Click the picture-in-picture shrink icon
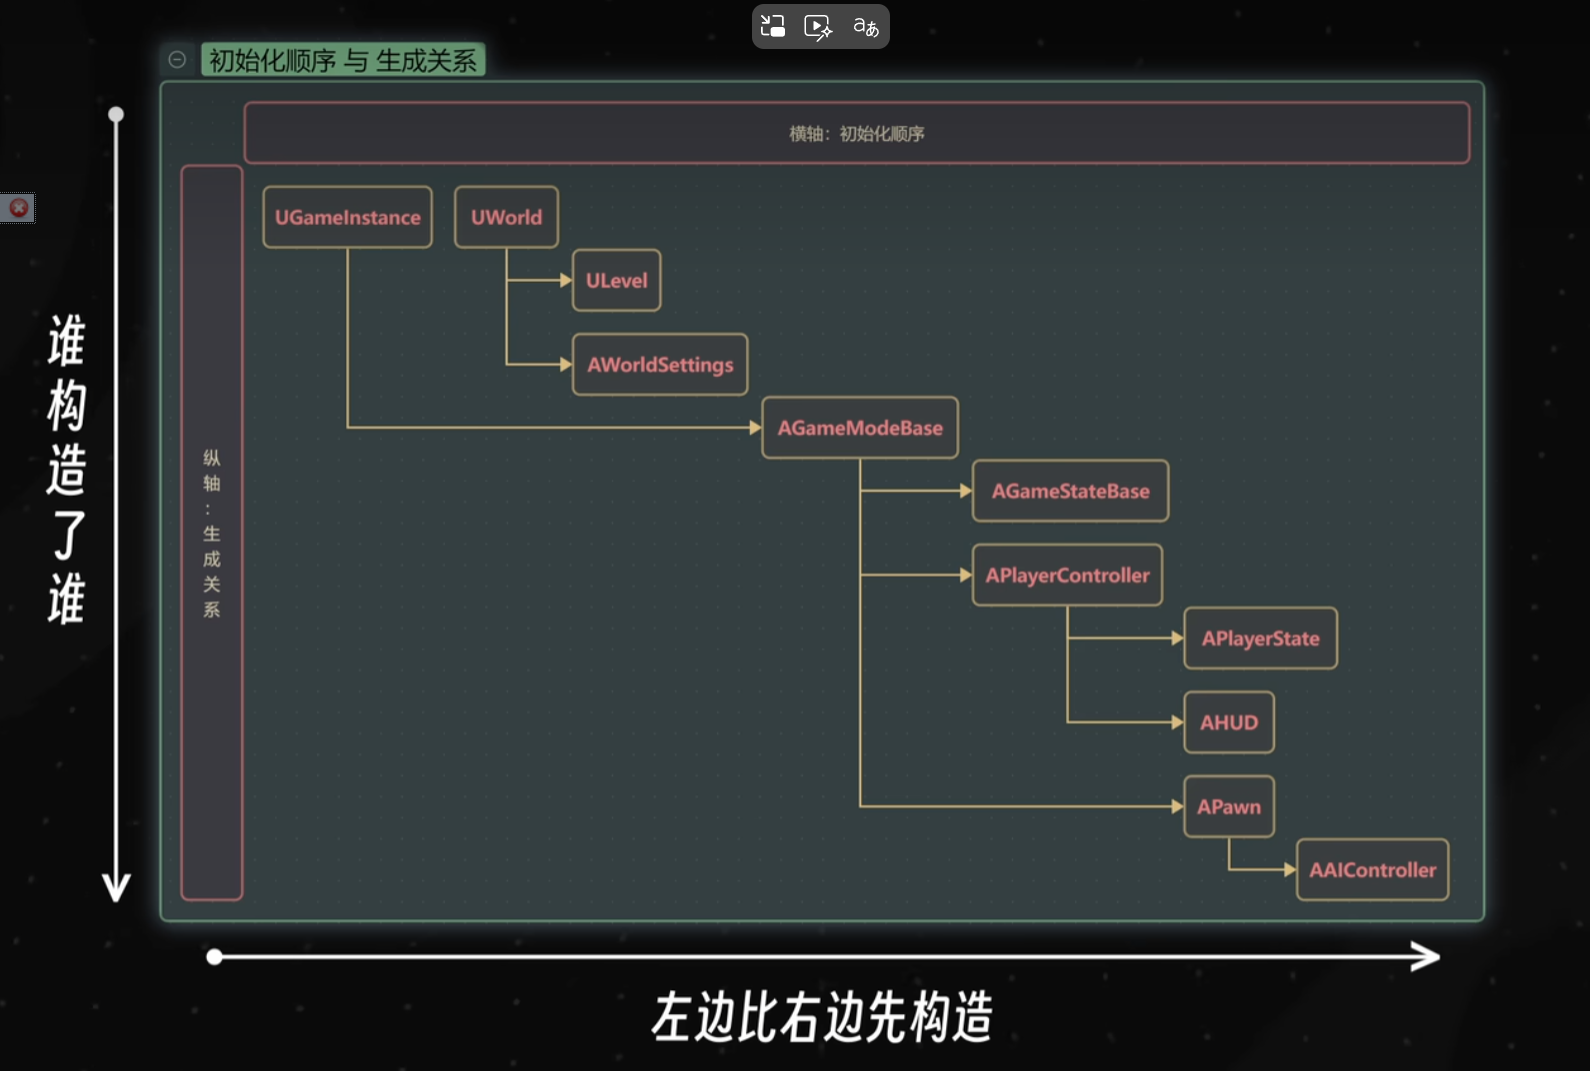 (x=773, y=26)
